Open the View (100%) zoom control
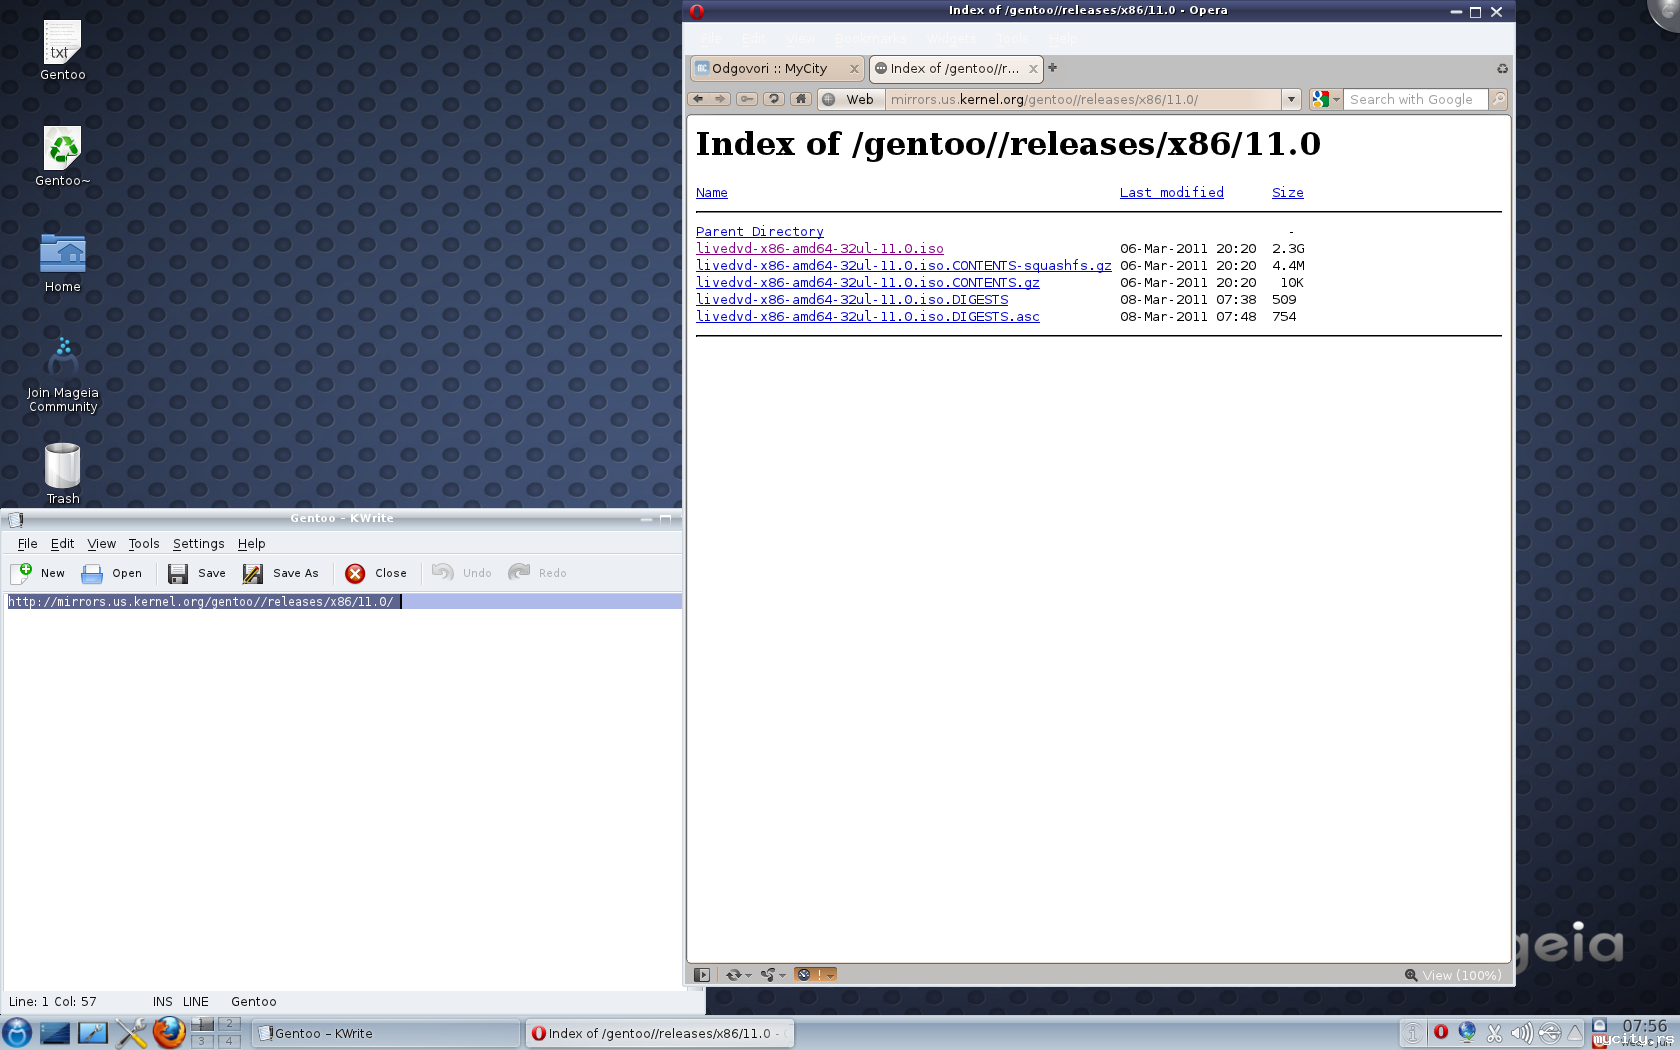Viewport: 1680px width, 1050px height. click(x=1453, y=975)
